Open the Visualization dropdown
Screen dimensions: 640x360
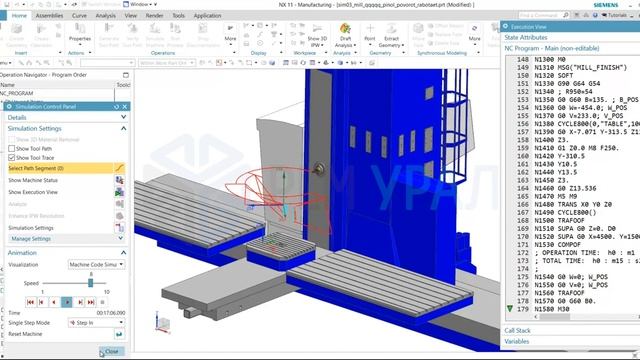[96, 264]
